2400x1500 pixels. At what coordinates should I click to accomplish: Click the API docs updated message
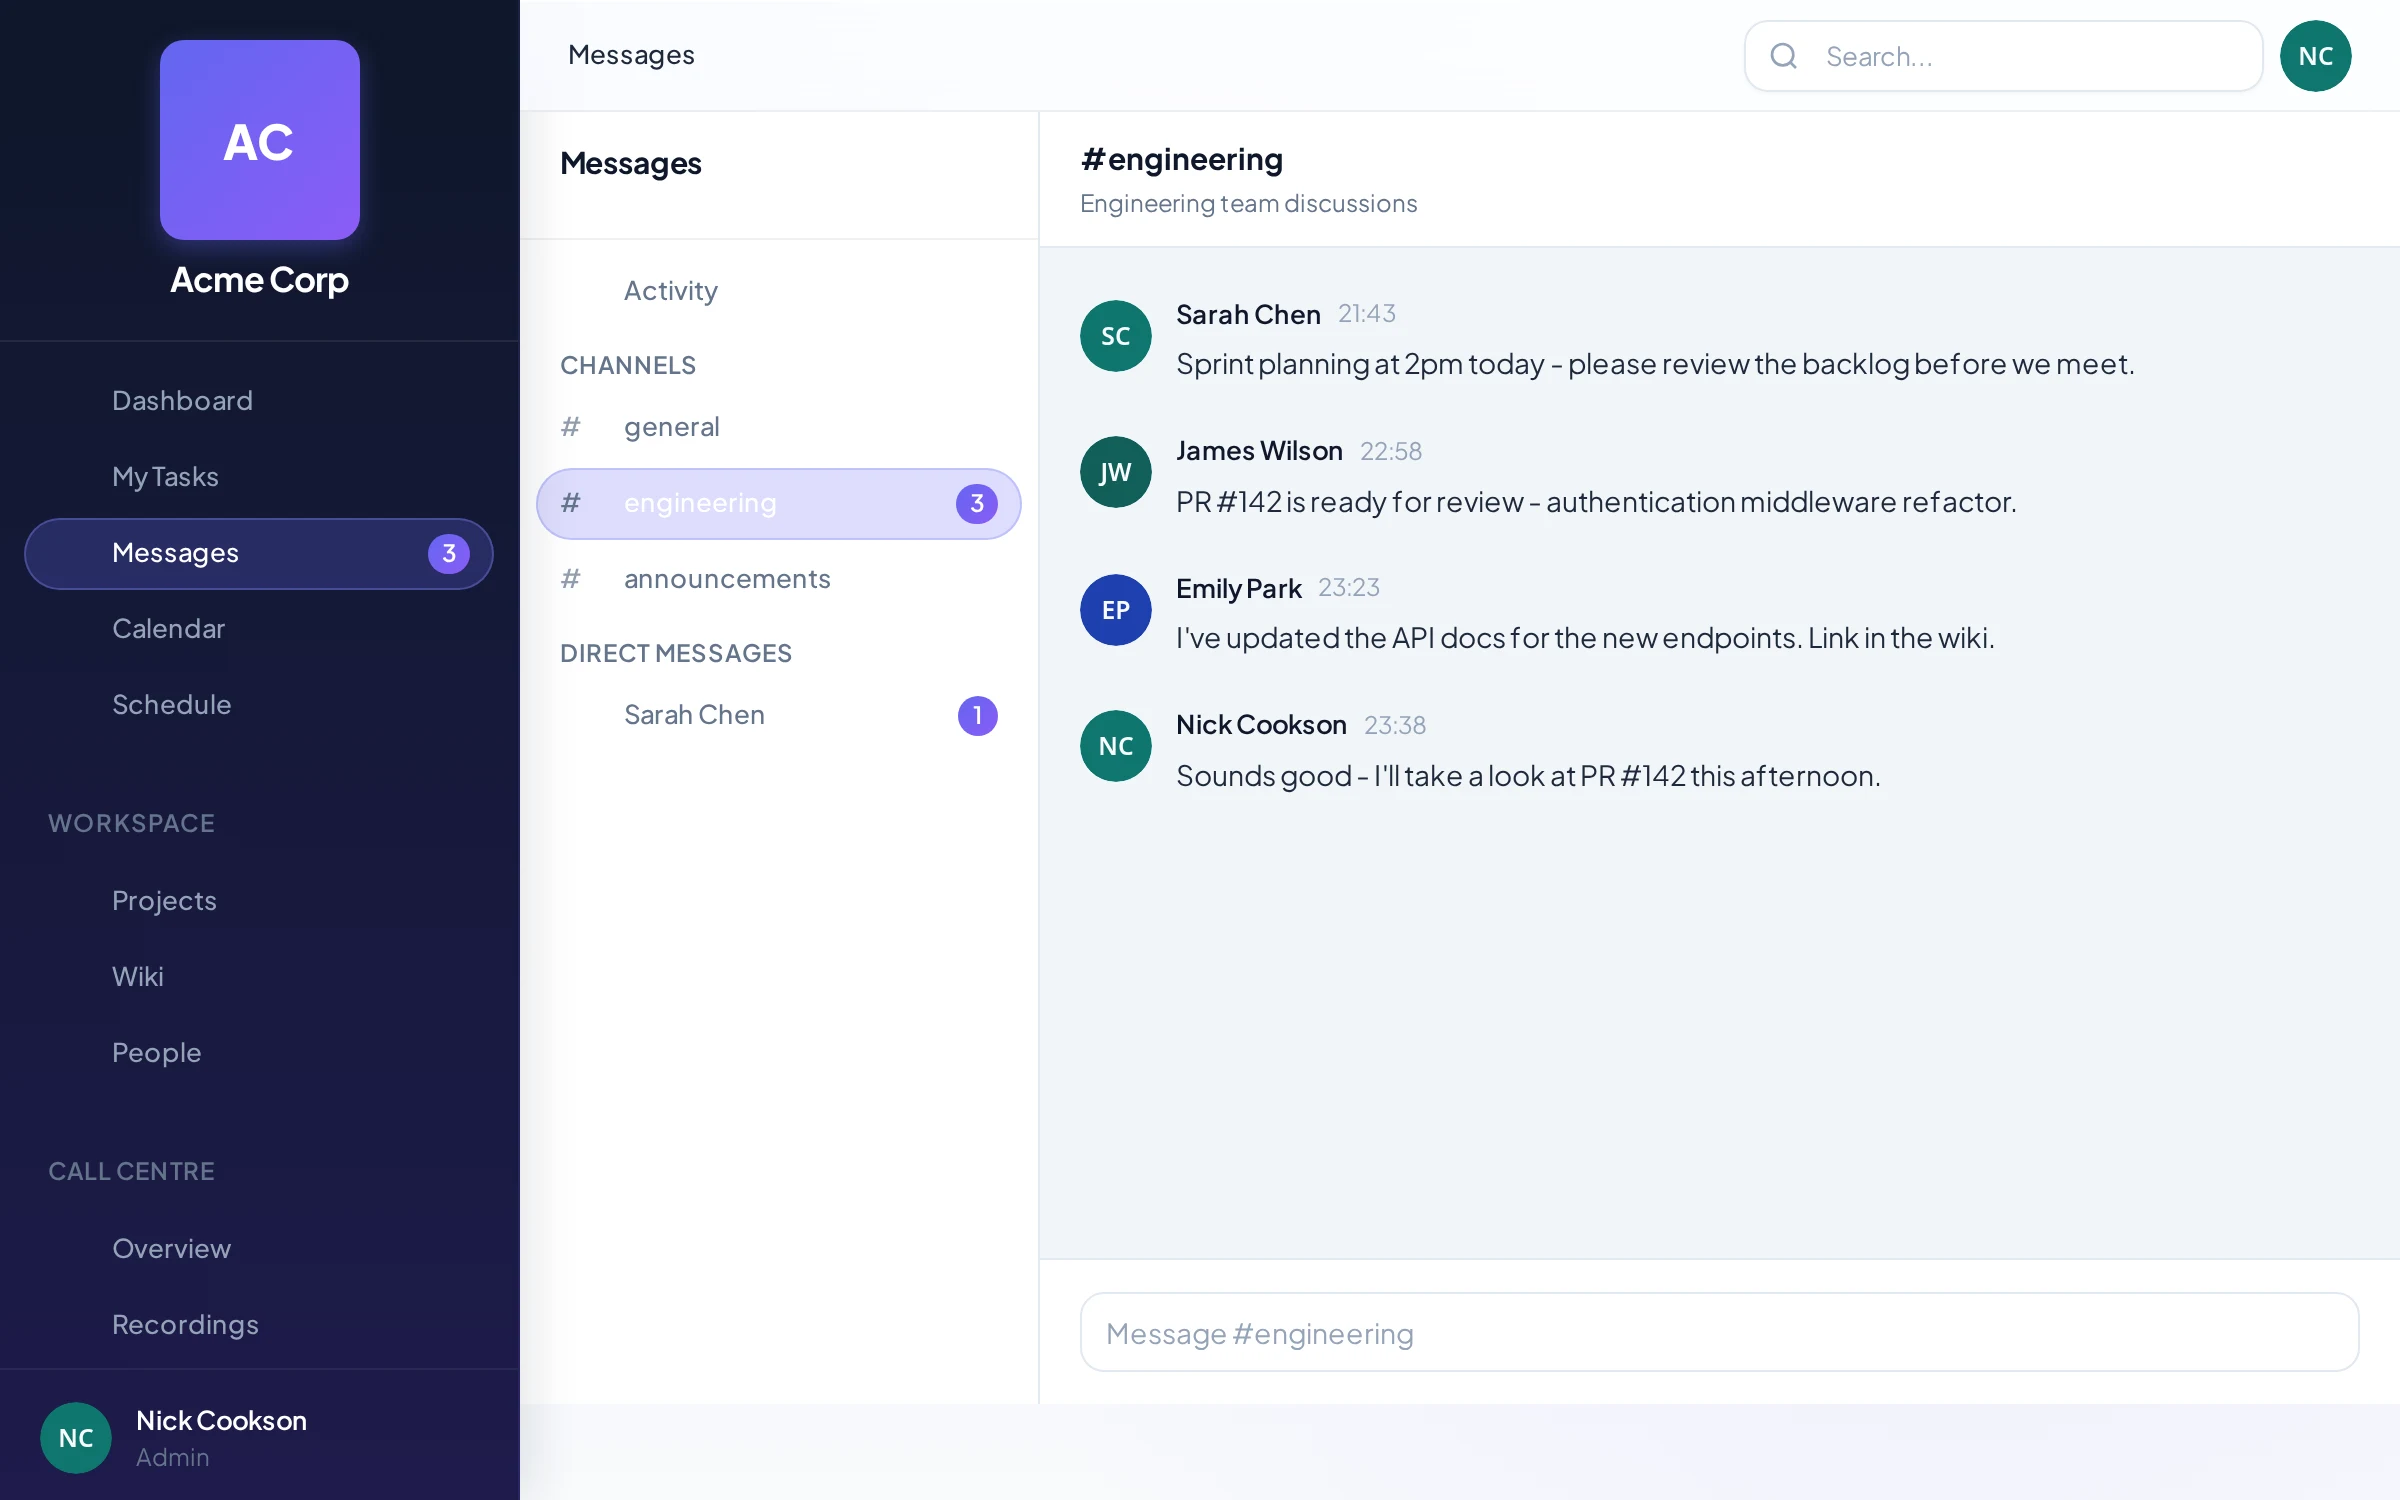(1585, 638)
